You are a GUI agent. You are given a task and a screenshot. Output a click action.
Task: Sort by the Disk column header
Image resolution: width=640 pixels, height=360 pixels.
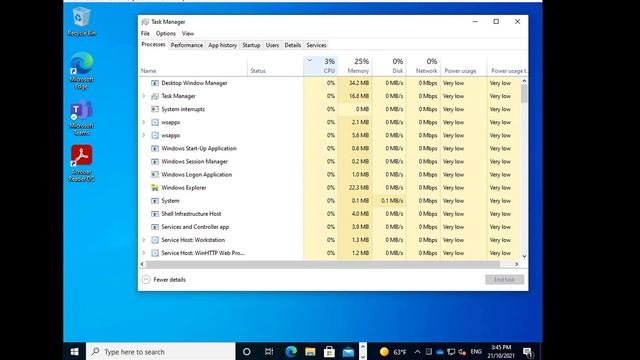[x=389, y=66]
